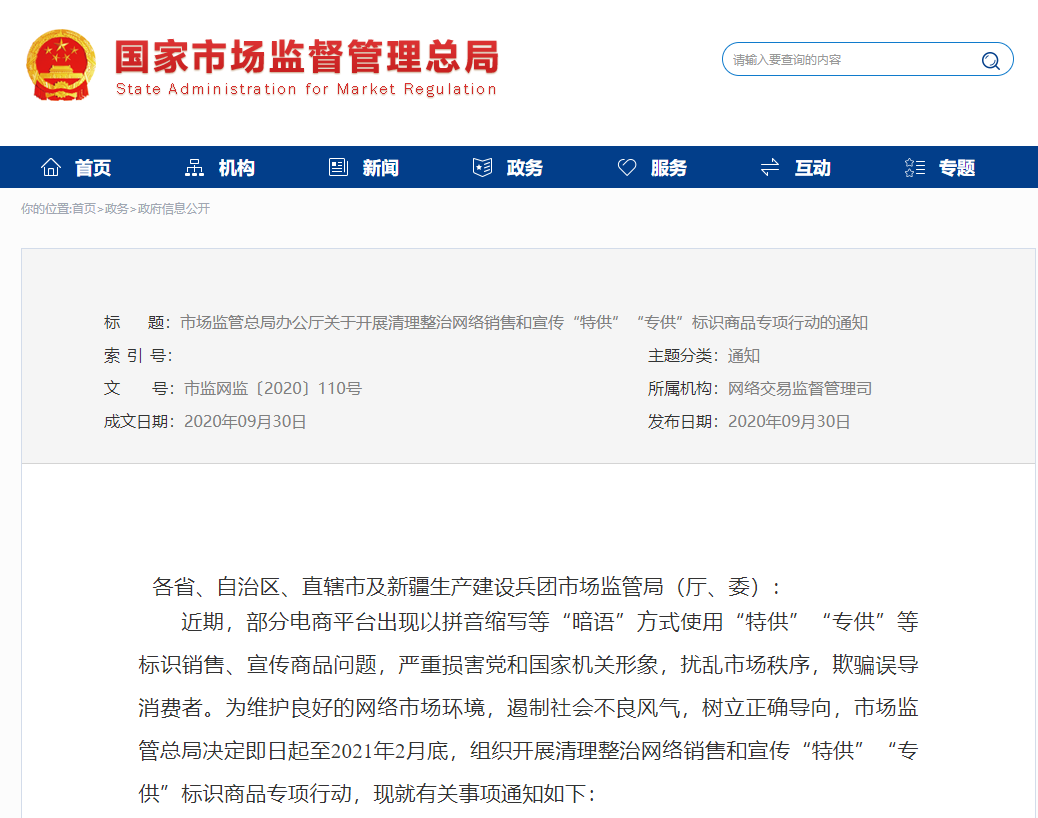This screenshot has height=818, width=1038.
Task: Open the 服务 menu item
Action: pyautogui.click(x=669, y=168)
